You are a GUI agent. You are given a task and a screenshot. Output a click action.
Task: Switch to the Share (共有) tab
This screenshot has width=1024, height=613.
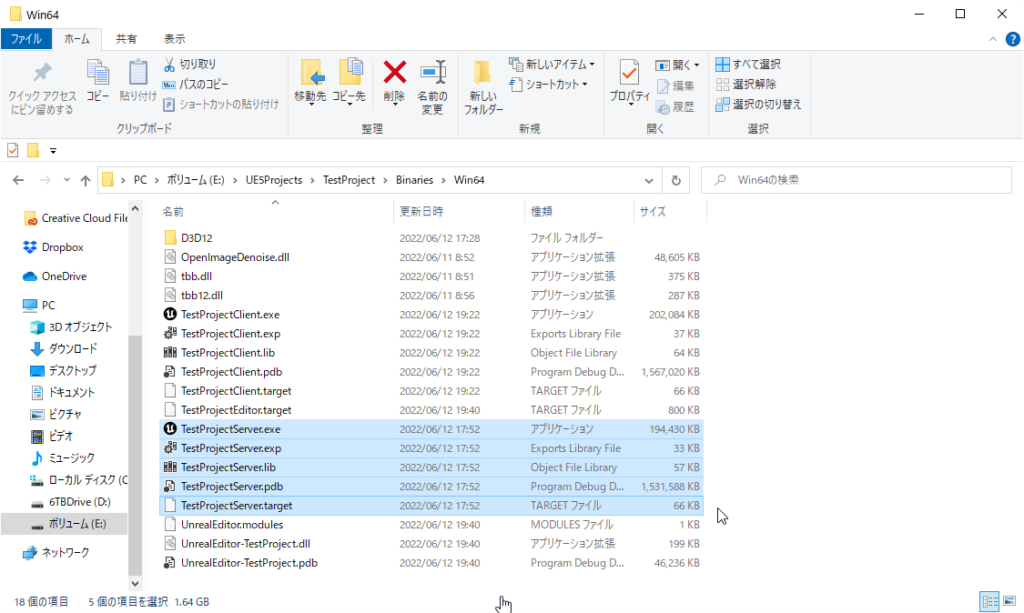pyautogui.click(x=126, y=39)
